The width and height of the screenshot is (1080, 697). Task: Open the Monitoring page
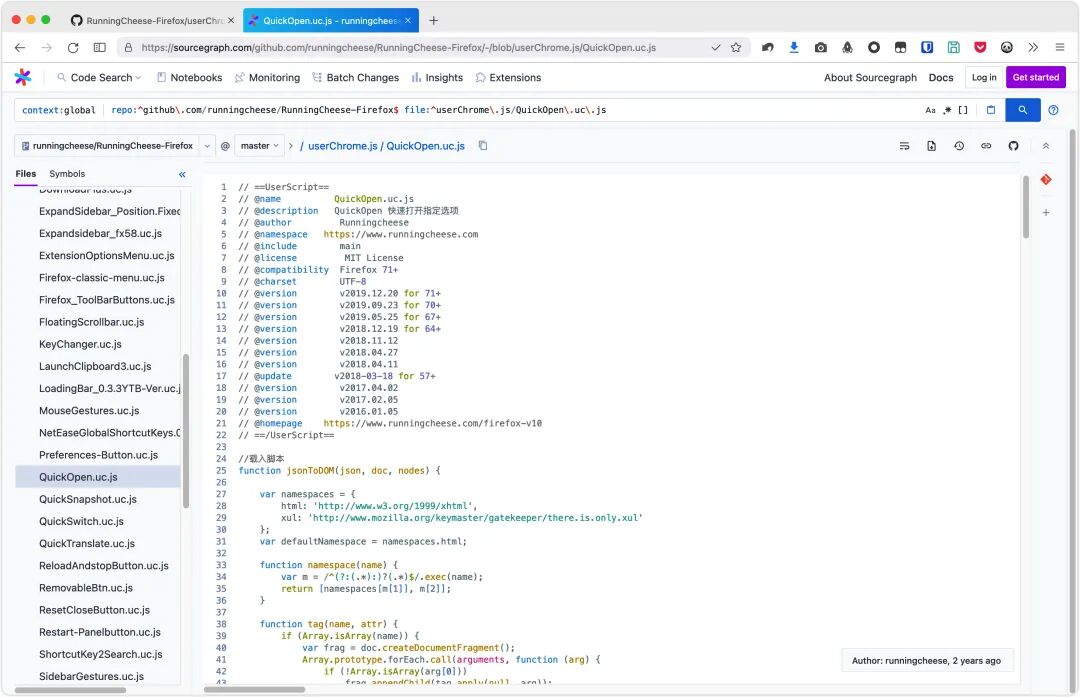coord(267,78)
